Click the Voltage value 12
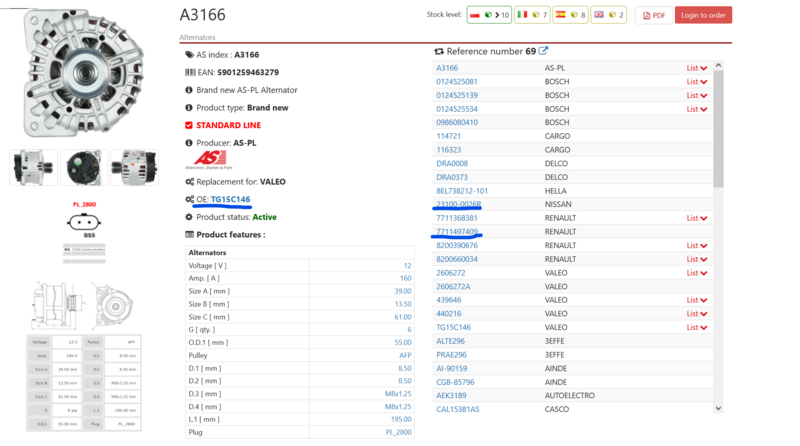Viewport: 800px width, 446px height. [408, 265]
